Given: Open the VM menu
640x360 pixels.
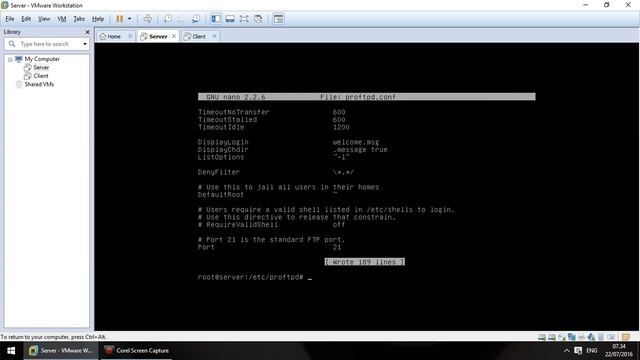Looking at the screenshot, I should click(x=62, y=19).
